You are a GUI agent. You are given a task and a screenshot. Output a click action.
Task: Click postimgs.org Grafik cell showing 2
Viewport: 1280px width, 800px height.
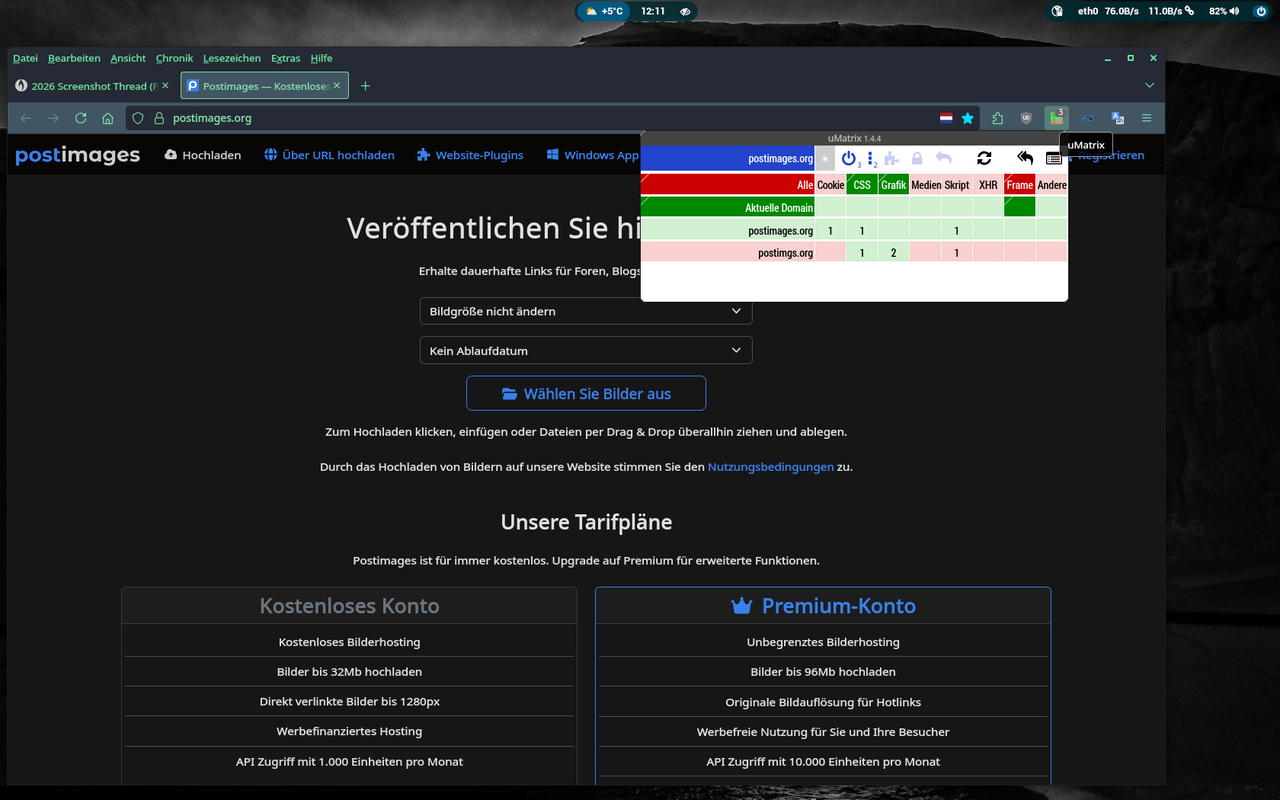click(893, 253)
